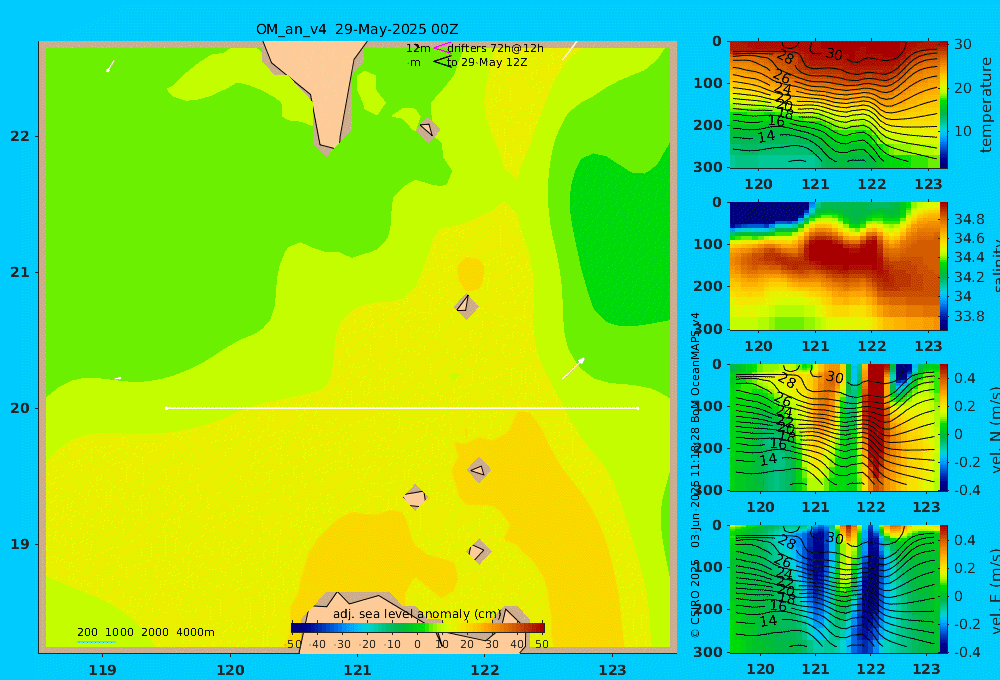The width and height of the screenshot is (1000, 680).
Task: Click the '34.8' tick on the salinity colorbar
Action: [x=969, y=219]
